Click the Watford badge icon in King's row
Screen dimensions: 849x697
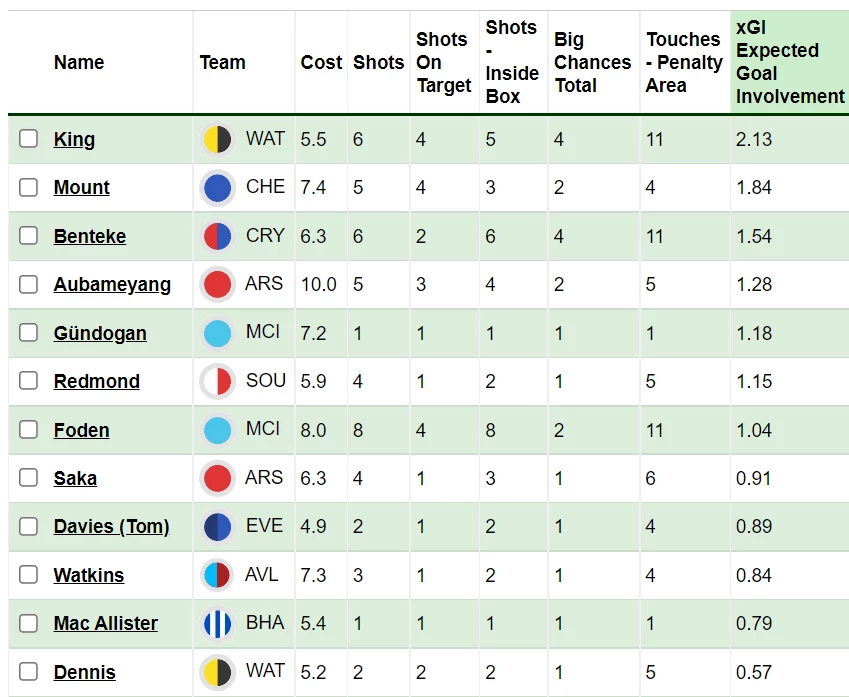pyautogui.click(x=217, y=139)
